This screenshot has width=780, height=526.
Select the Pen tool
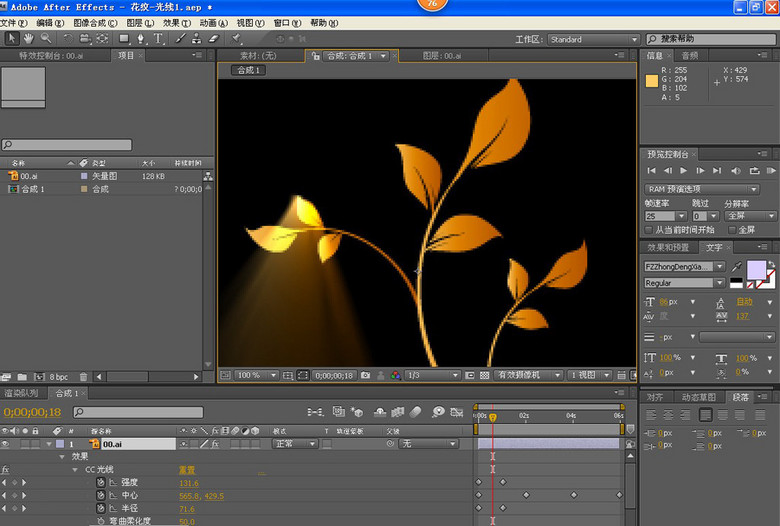140,39
